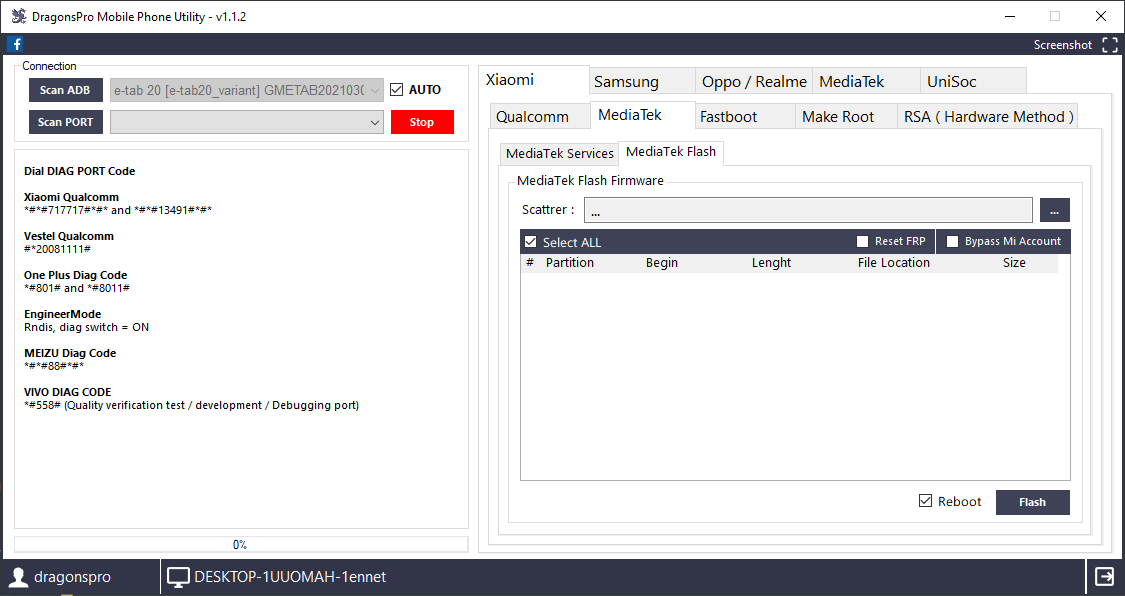The image size is (1125, 596).
Task: Enable the Reset FRP checkbox
Action: [863, 242]
